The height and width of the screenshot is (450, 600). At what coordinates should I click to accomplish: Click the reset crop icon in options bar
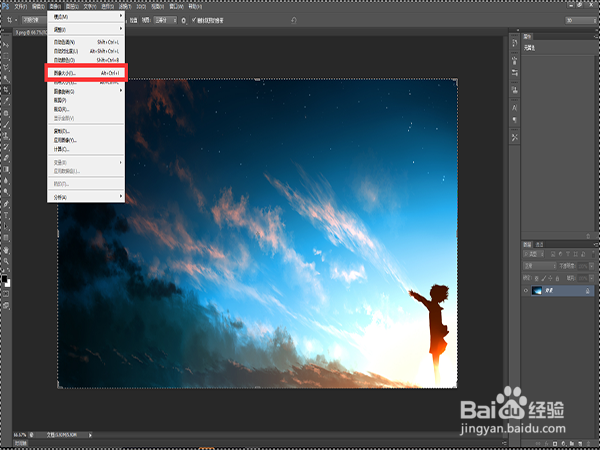(x=293, y=20)
